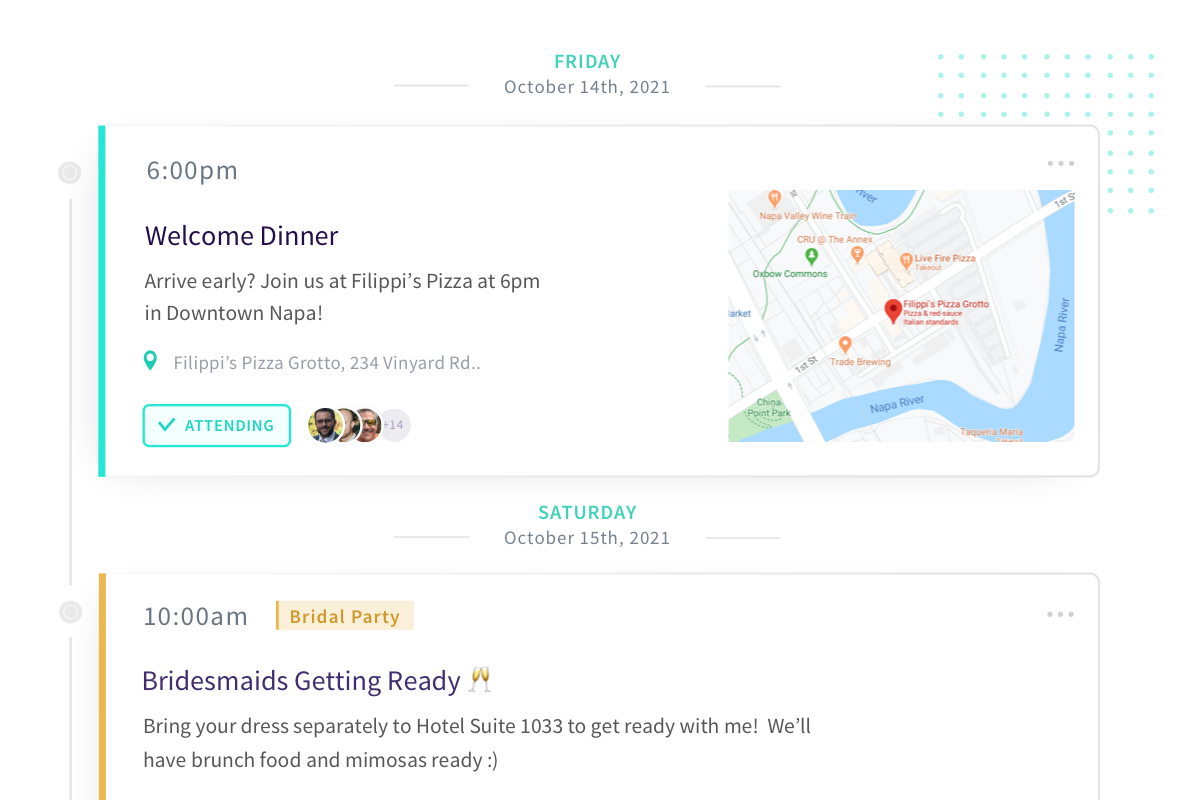Click the green Oxbow Commons park pin
This screenshot has height=800, width=1200.
pyautogui.click(x=811, y=257)
